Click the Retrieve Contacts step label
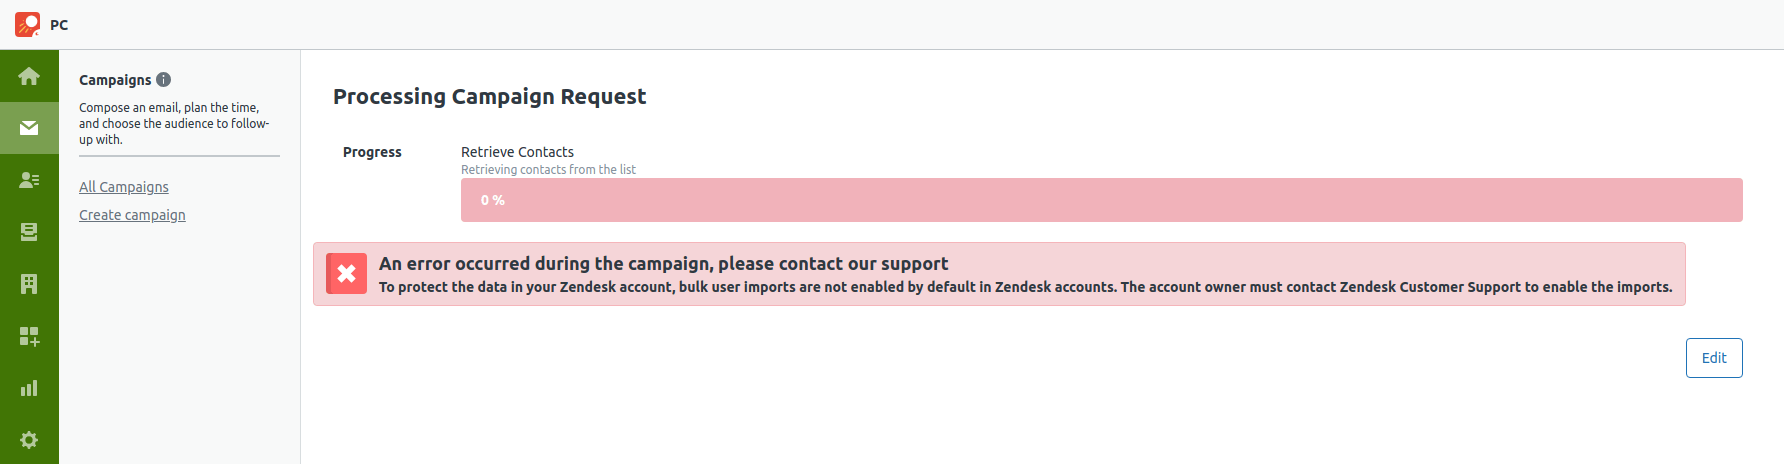 [x=517, y=152]
